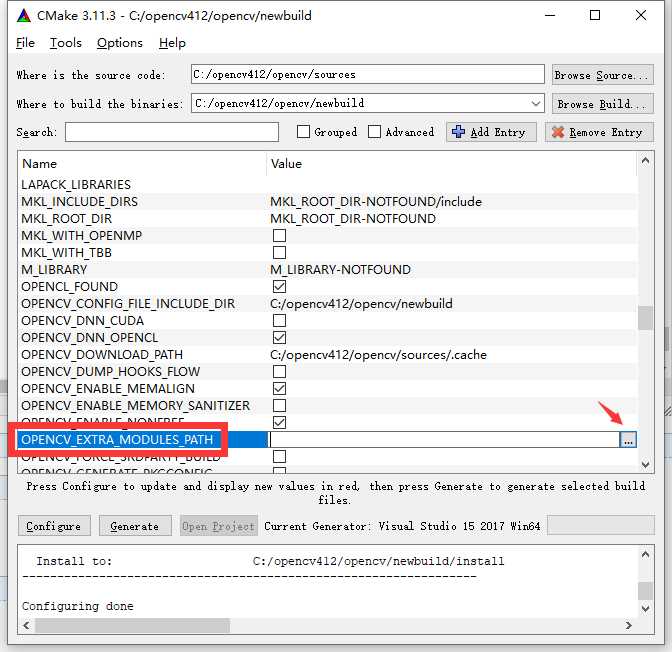This screenshot has width=672, height=652.
Task: Open the build binaries path dropdown
Action: pos(535,103)
